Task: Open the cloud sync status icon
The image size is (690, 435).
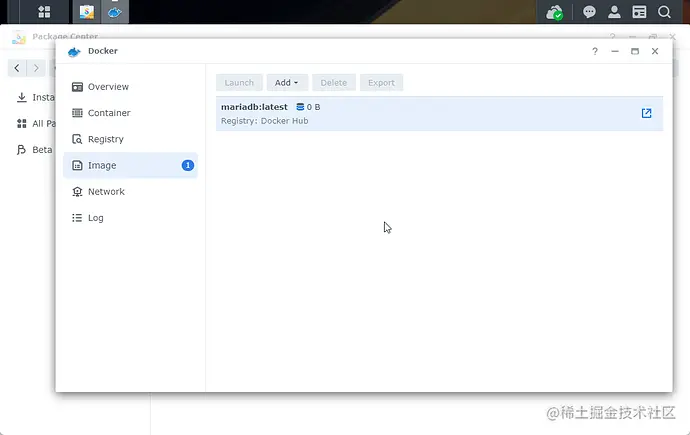Action: pyautogui.click(x=554, y=12)
